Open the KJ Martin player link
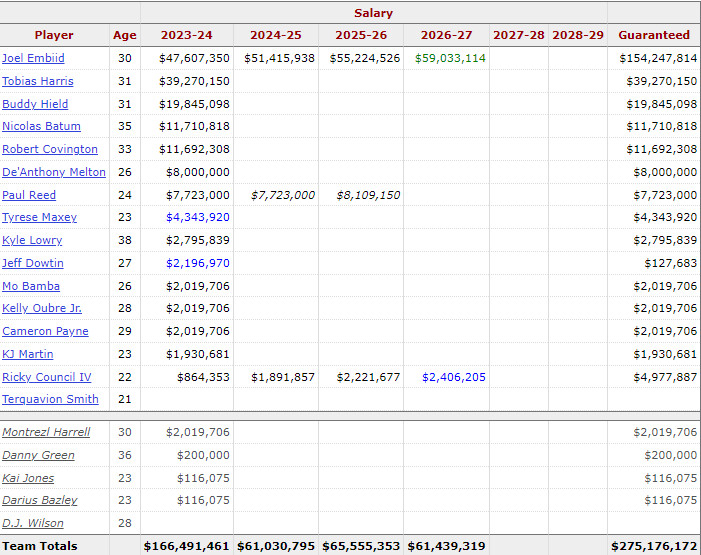Screen dimensions: 701x555 pyautogui.click(x=28, y=354)
